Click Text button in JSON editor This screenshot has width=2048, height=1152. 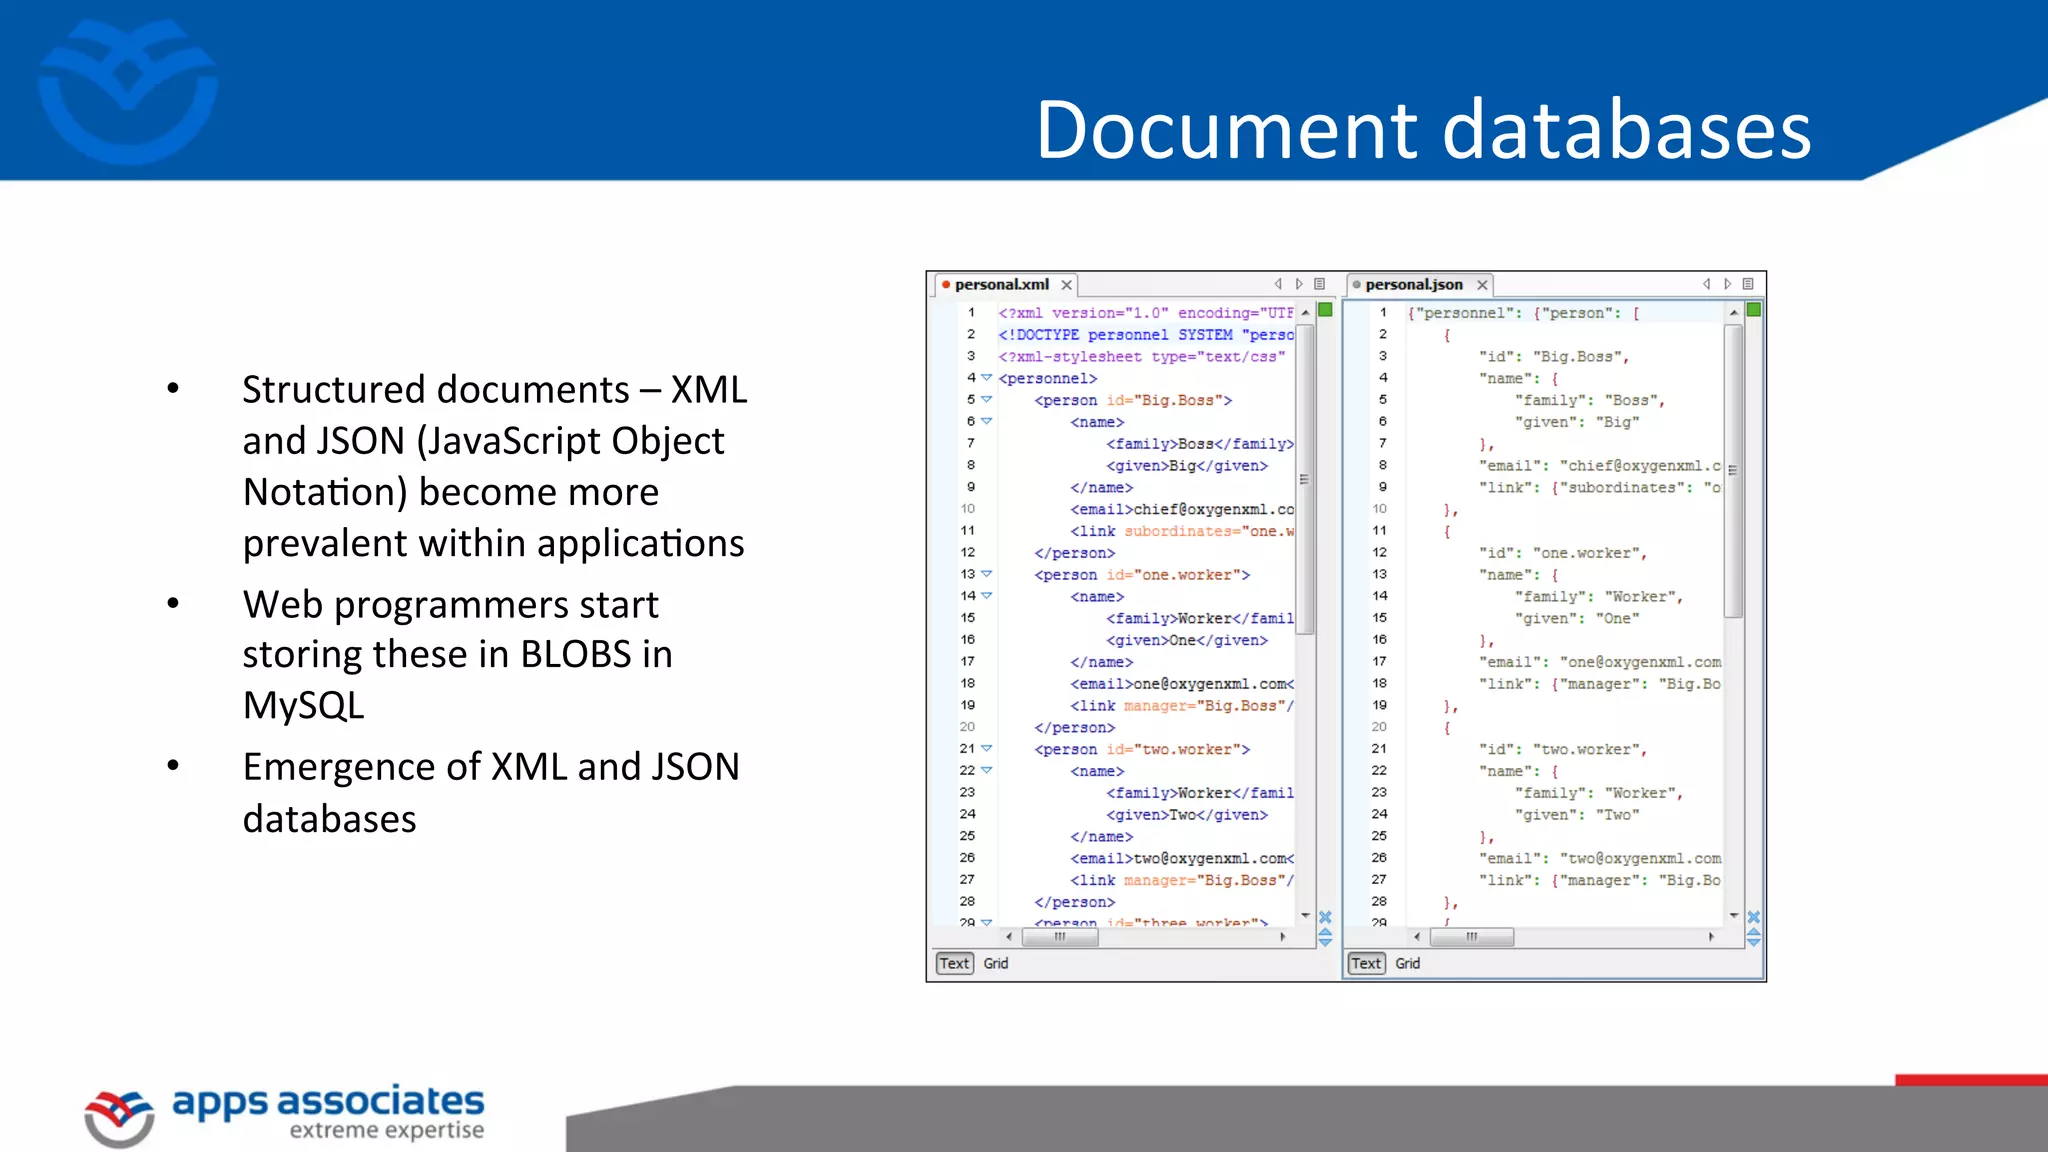point(1366,963)
